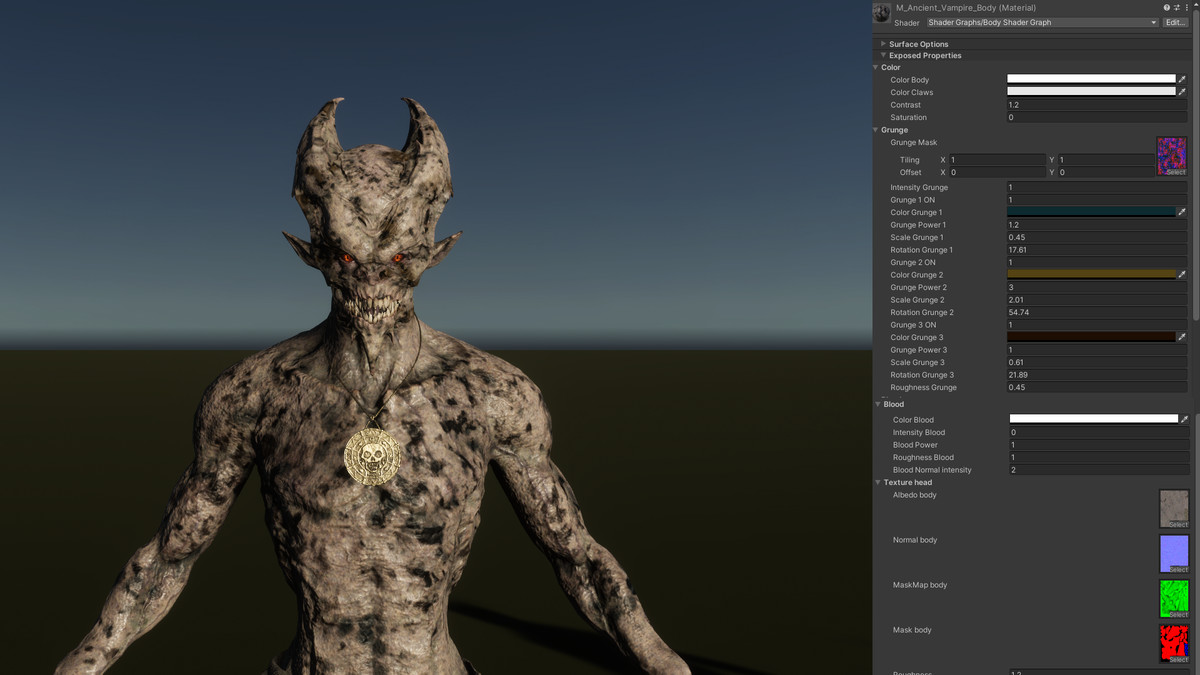
Task: Open the help icon in the material header
Action: (1166, 7)
